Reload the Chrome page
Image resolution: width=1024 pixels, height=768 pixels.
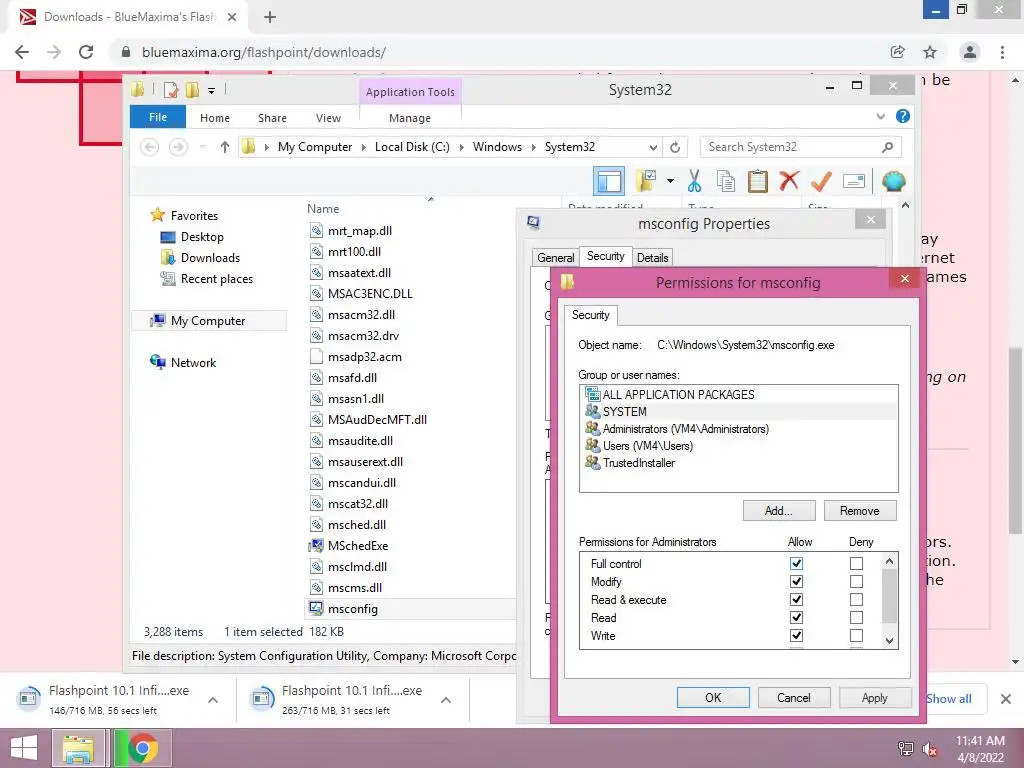[x=86, y=52]
